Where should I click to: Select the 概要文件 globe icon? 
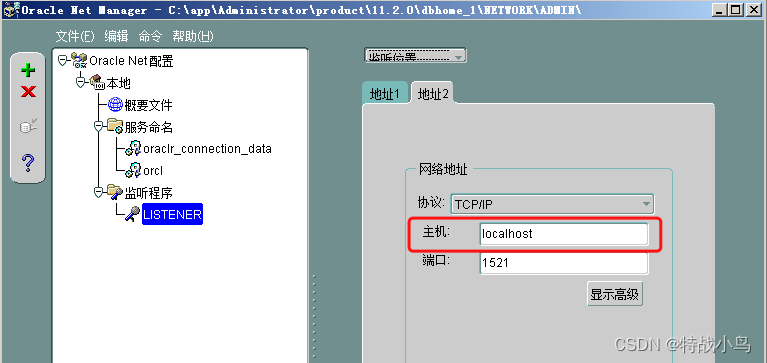(115, 105)
